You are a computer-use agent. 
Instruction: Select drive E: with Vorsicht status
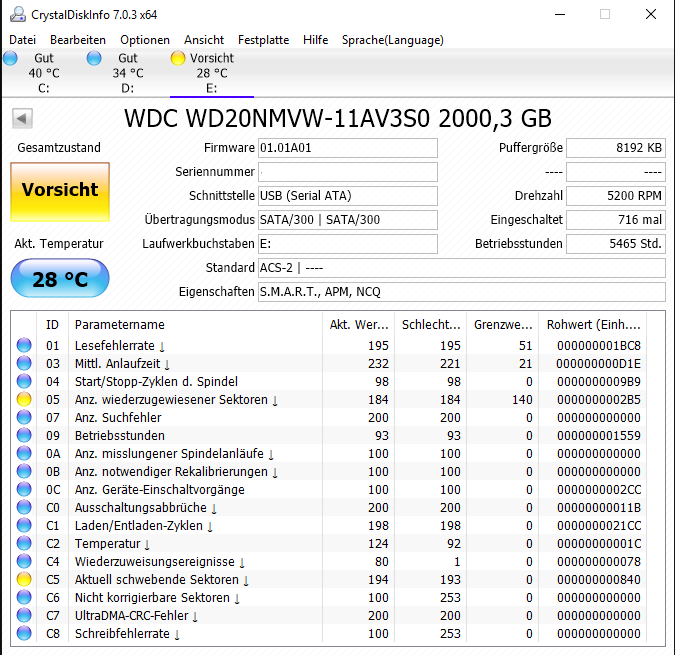coord(212,73)
